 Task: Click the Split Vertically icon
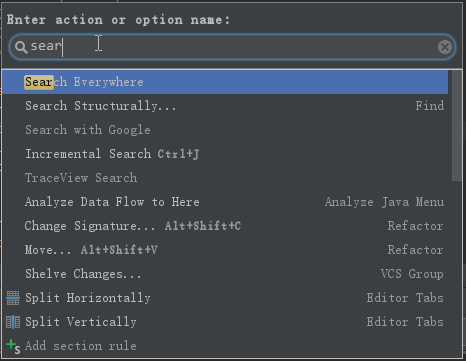click(x=13, y=322)
